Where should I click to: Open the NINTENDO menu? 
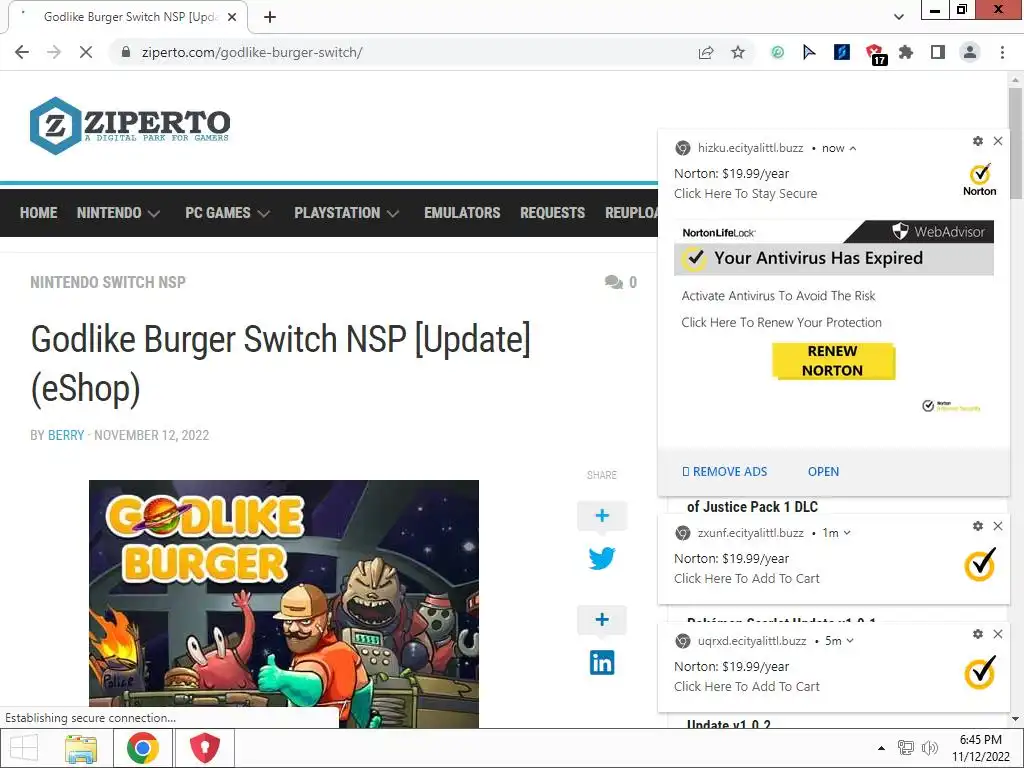pyautogui.click(x=109, y=213)
